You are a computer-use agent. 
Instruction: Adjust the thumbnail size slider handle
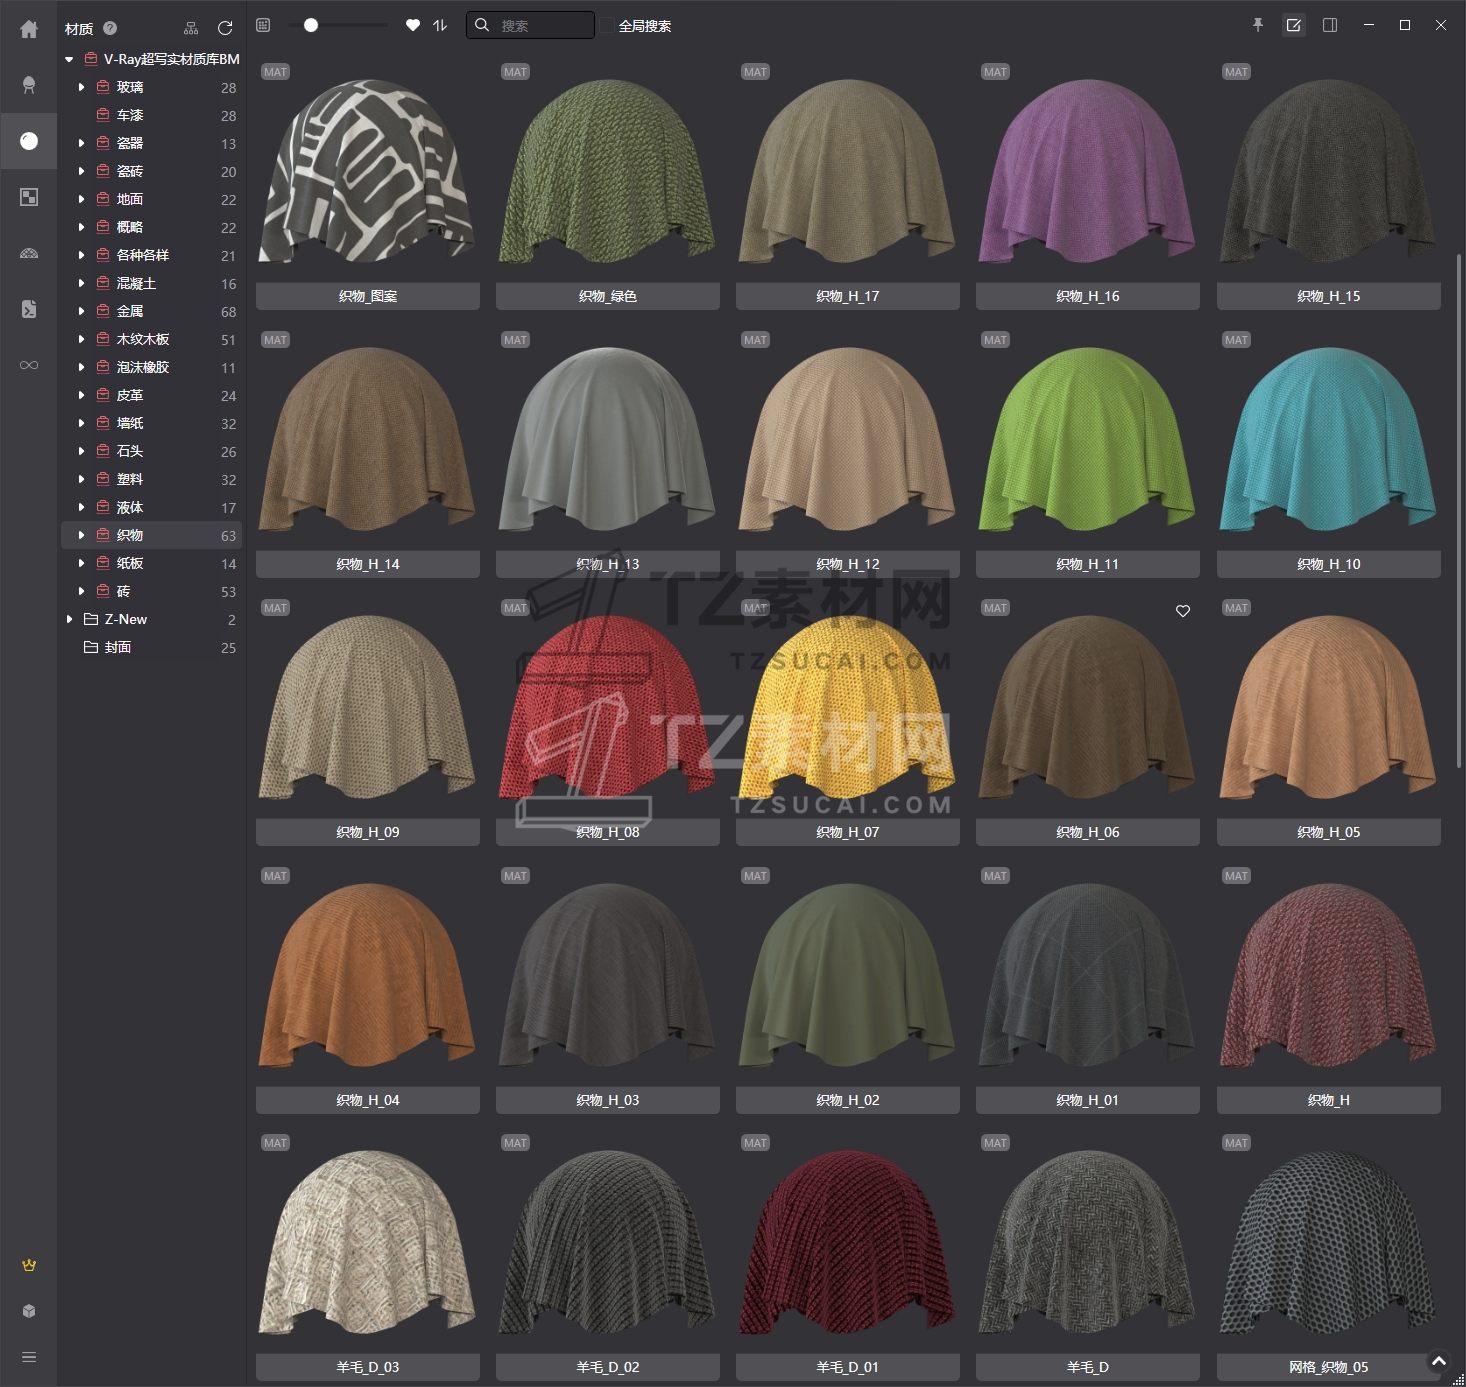[311, 25]
